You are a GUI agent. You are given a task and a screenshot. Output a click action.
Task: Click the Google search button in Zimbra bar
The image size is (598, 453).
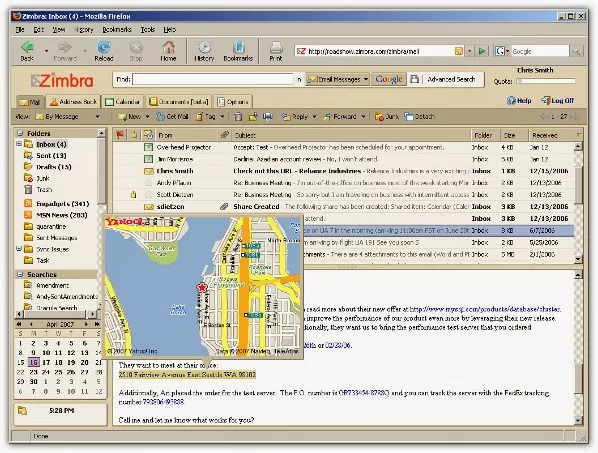click(x=389, y=79)
